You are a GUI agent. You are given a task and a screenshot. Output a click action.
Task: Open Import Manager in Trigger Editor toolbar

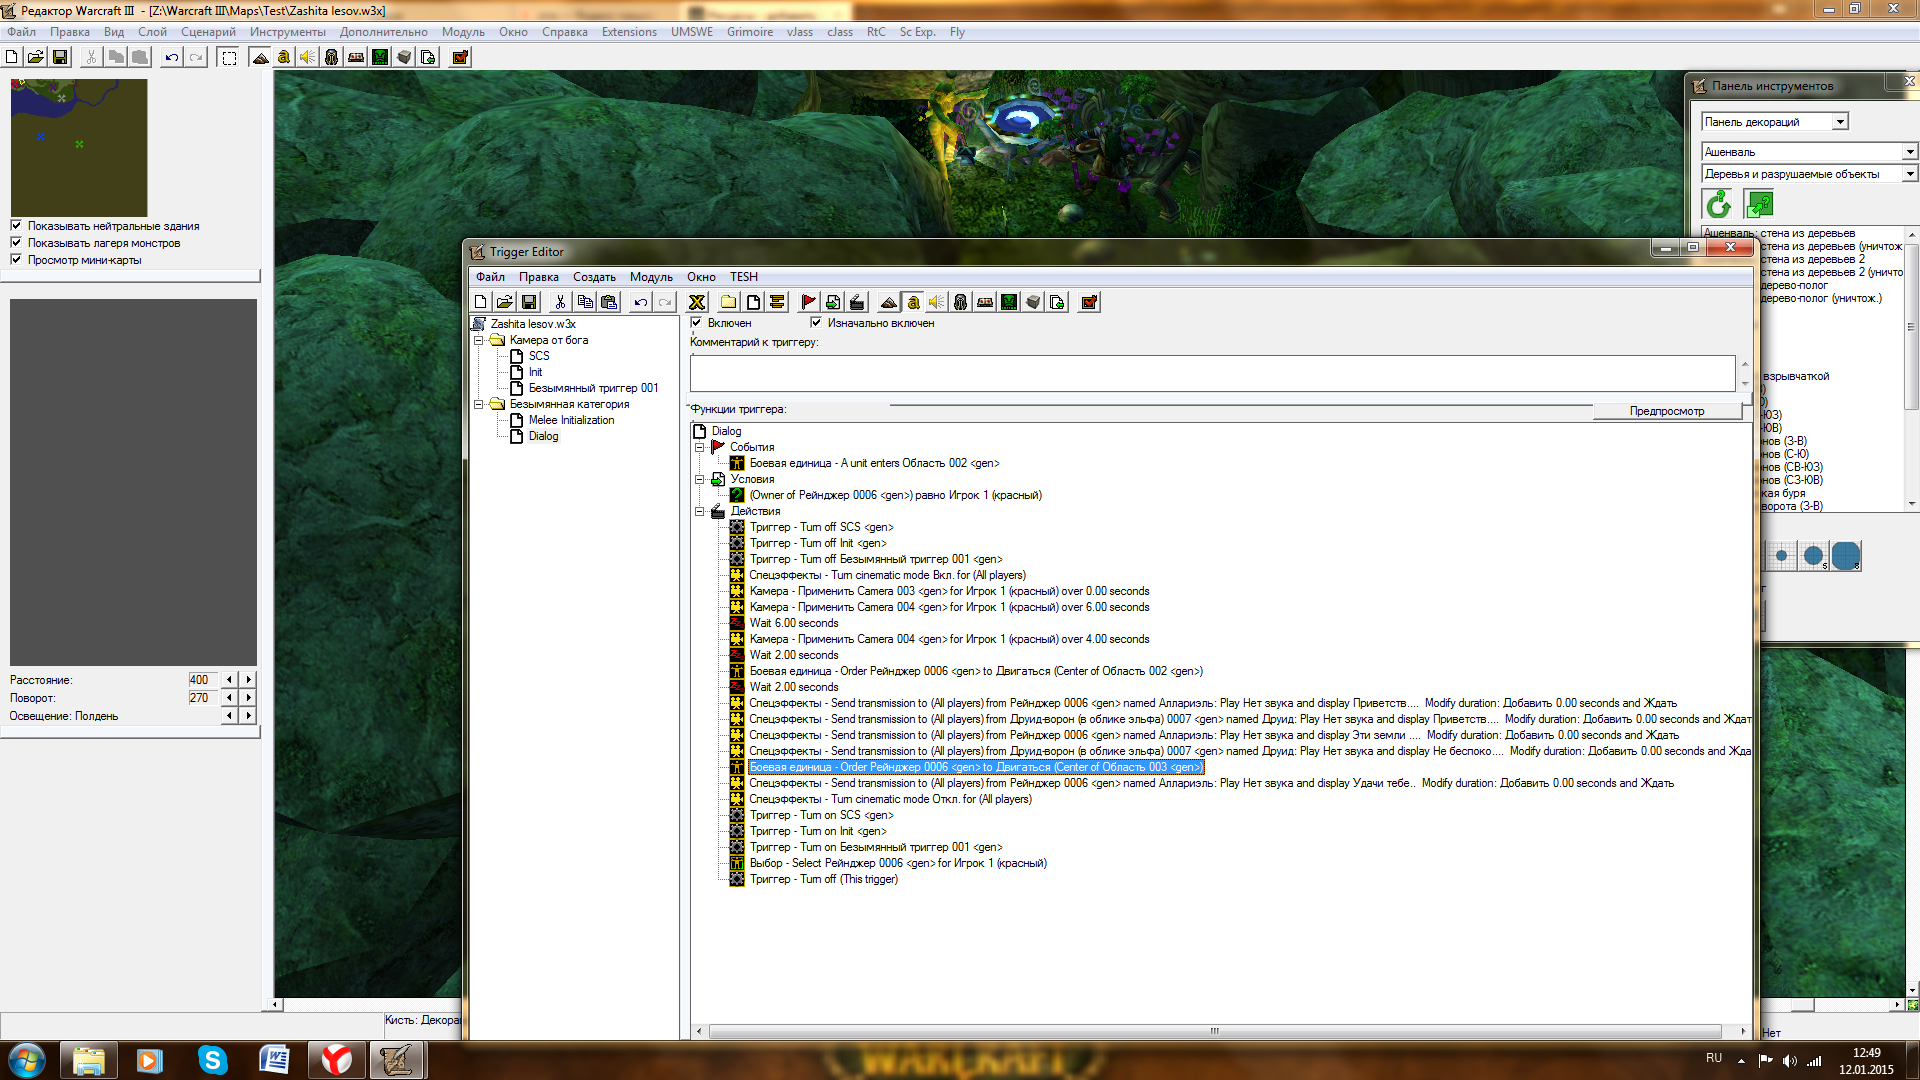pyautogui.click(x=1057, y=302)
